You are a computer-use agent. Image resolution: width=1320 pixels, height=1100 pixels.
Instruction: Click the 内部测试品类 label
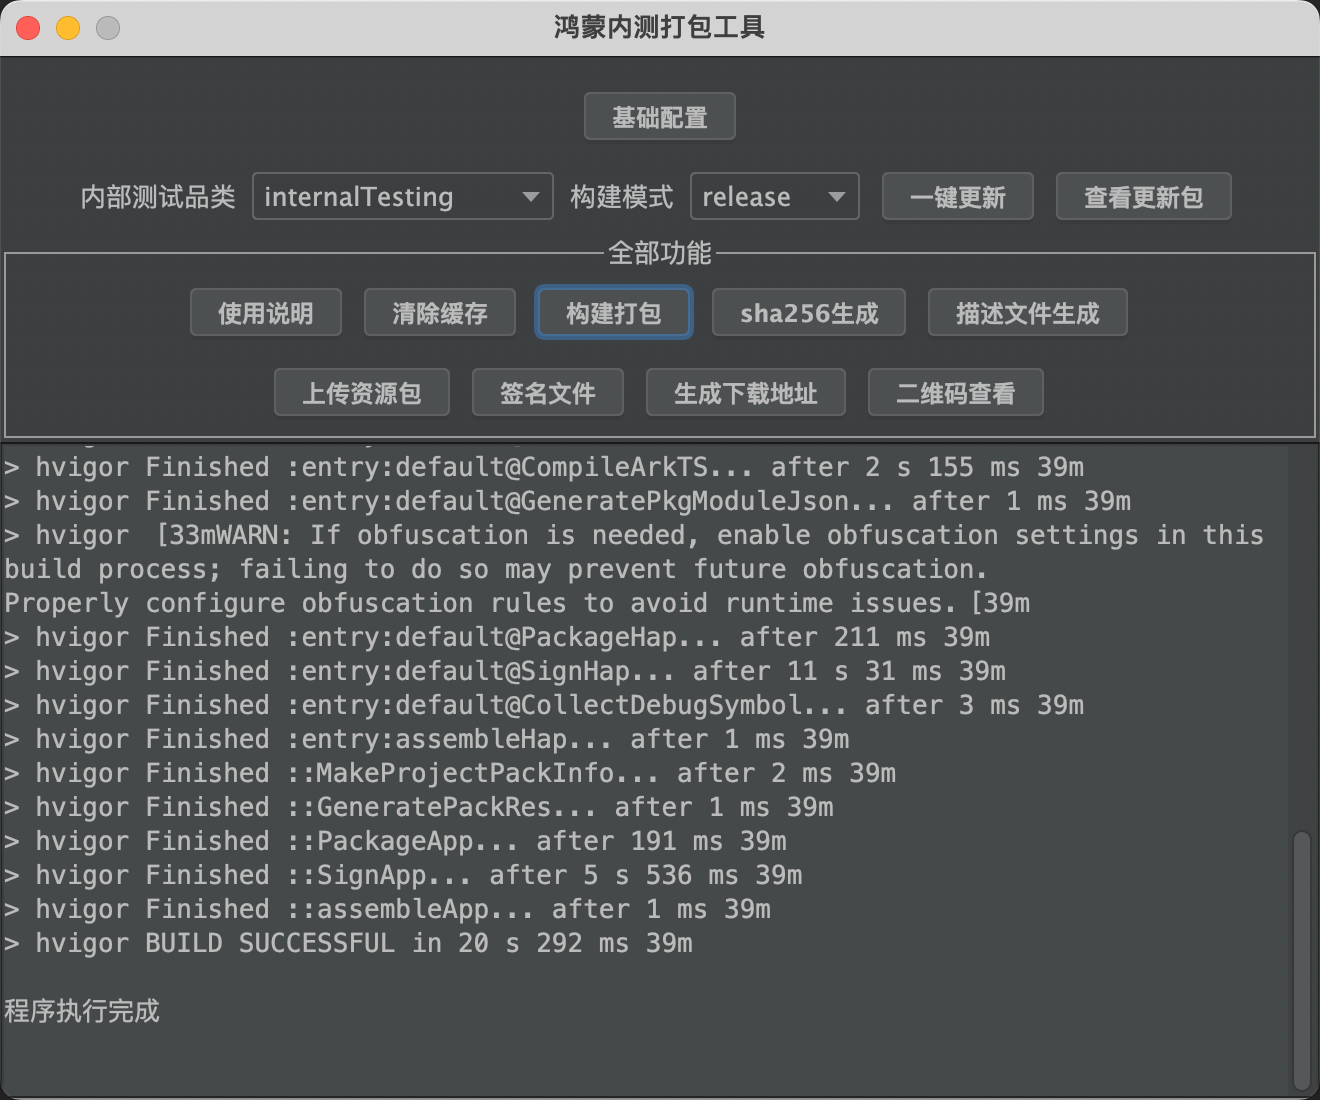coord(158,197)
